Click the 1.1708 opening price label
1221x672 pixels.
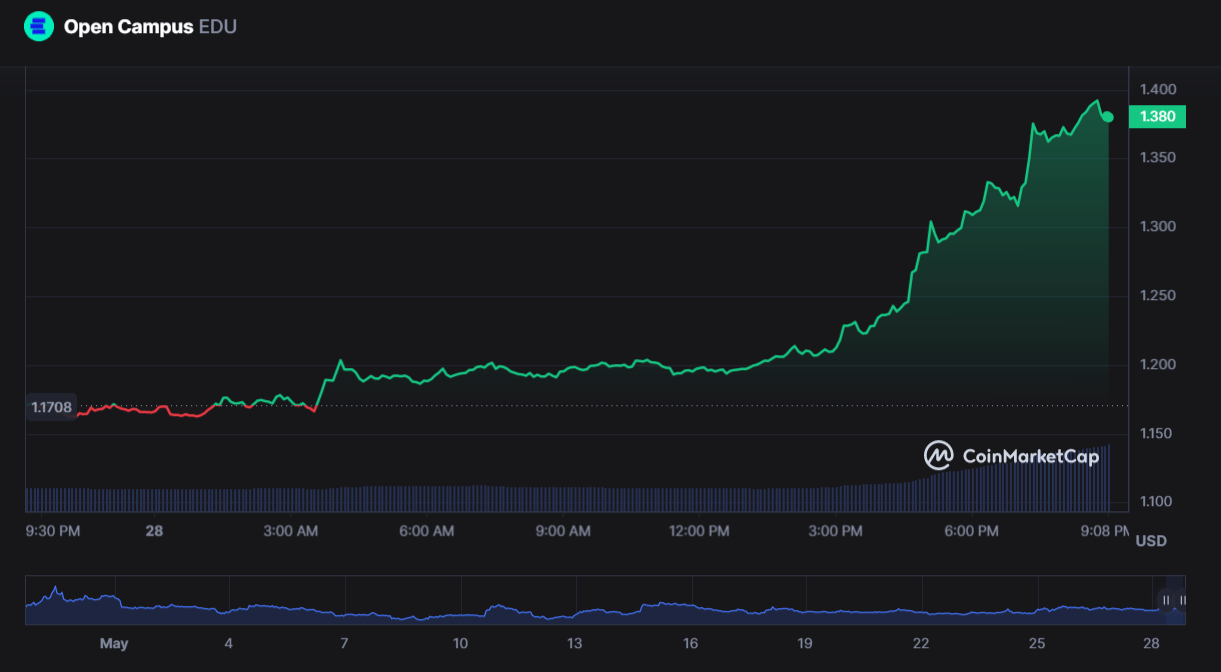click(x=51, y=407)
